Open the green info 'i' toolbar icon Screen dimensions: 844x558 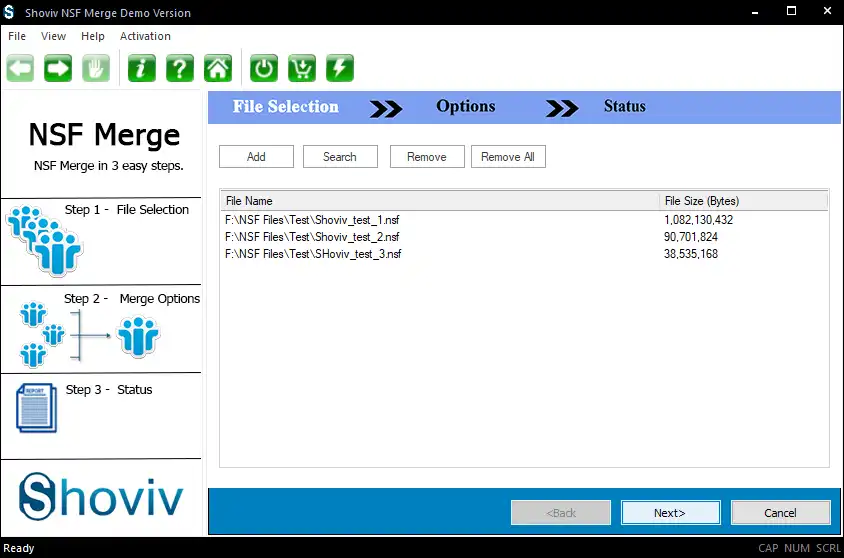(142, 68)
